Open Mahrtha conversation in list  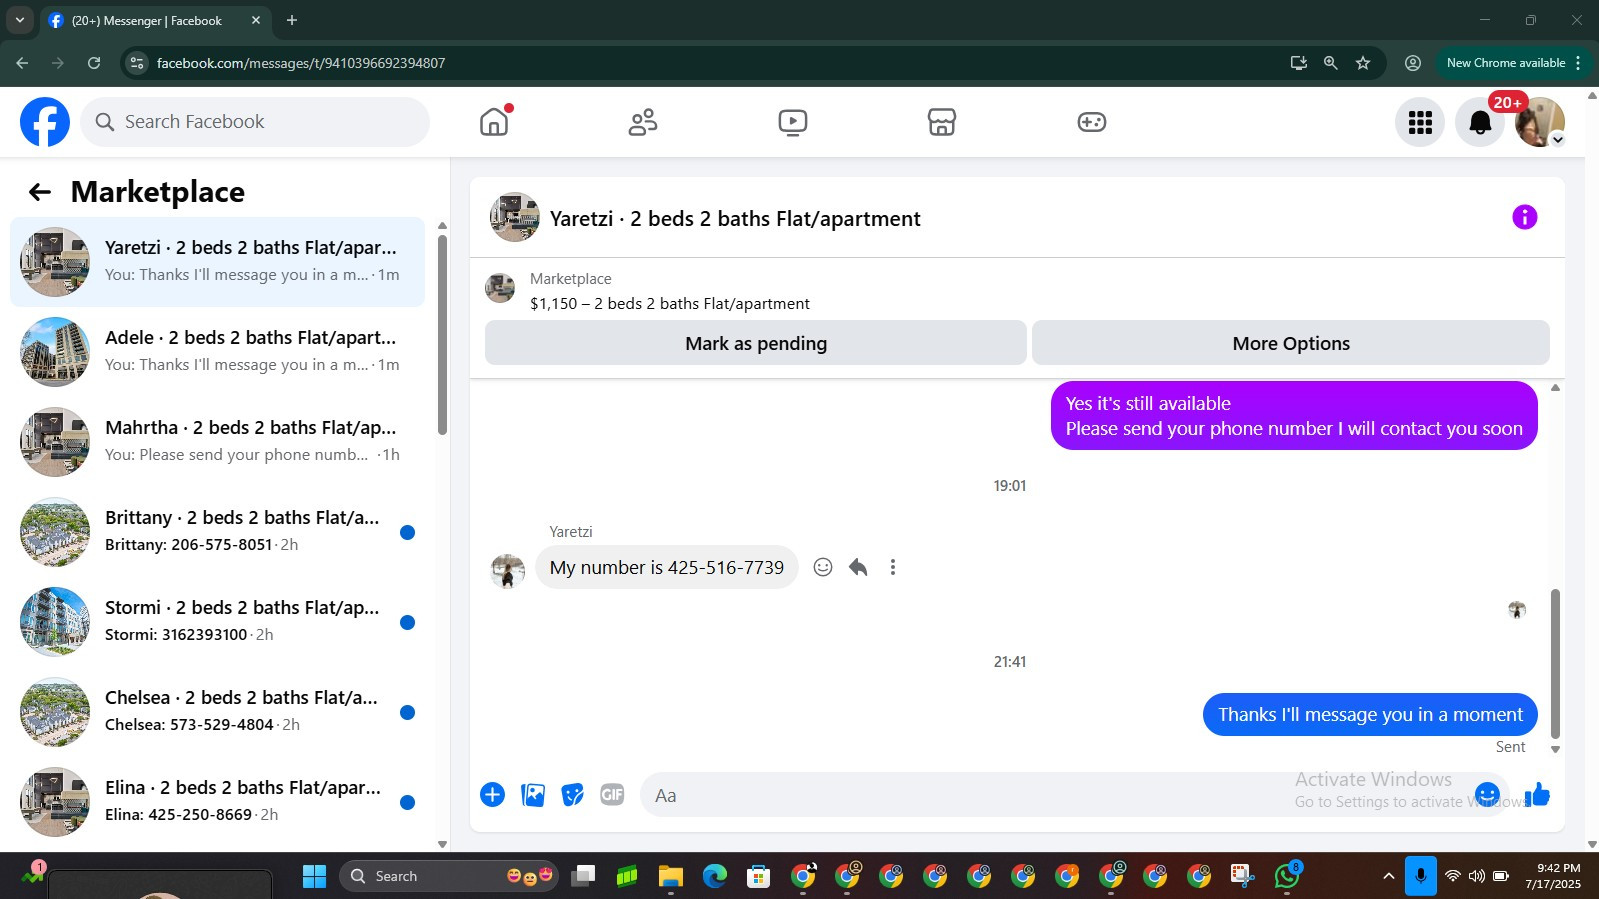[x=217, y=442]
